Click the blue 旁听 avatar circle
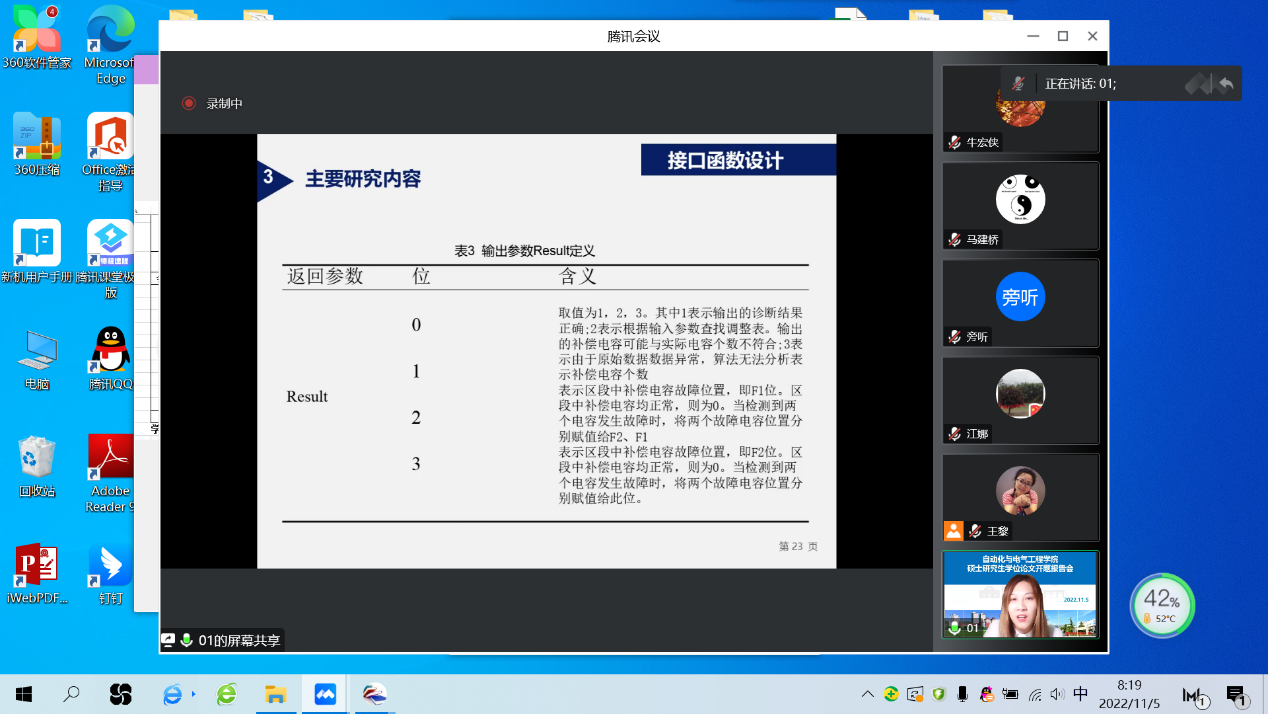The image size is (1268, 714). [1020, 297]
